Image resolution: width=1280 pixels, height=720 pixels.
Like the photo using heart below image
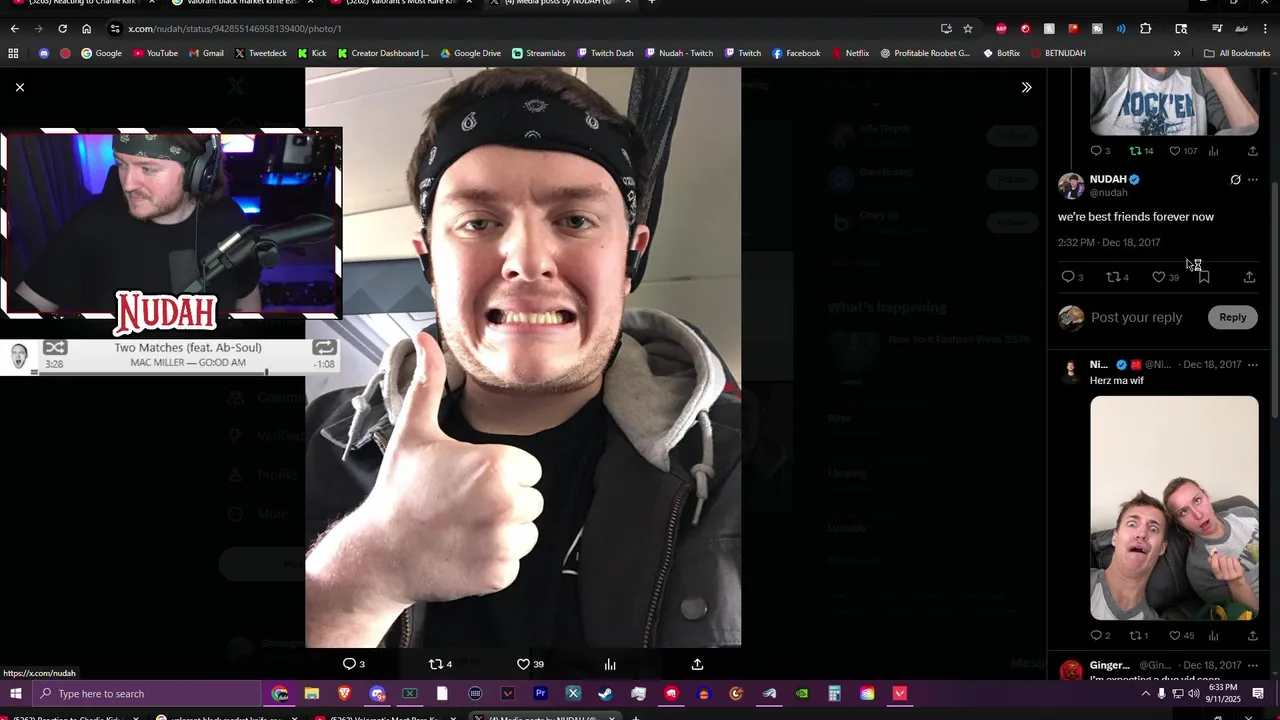[x=523, y=664]
